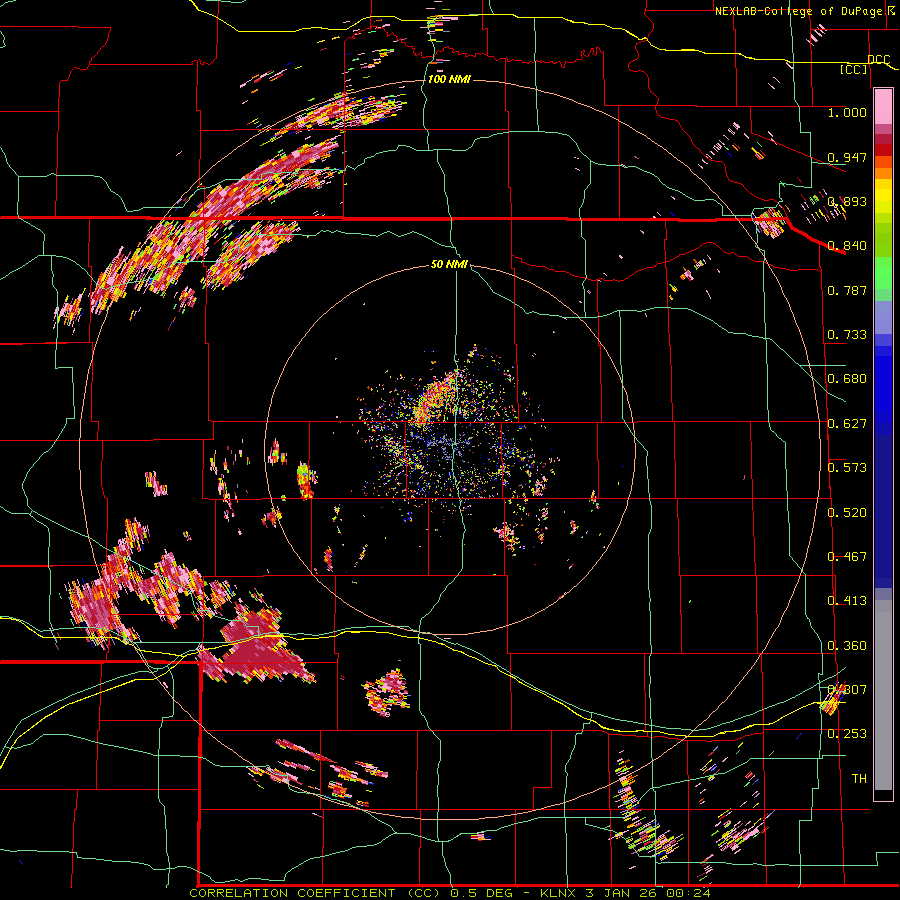Click the 50 NMI range ring label

[449, 264]
